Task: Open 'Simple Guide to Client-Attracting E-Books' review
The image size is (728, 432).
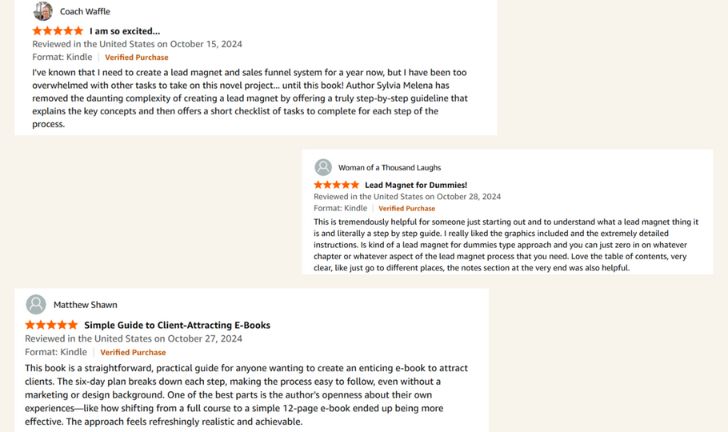Action: (177, 325)
